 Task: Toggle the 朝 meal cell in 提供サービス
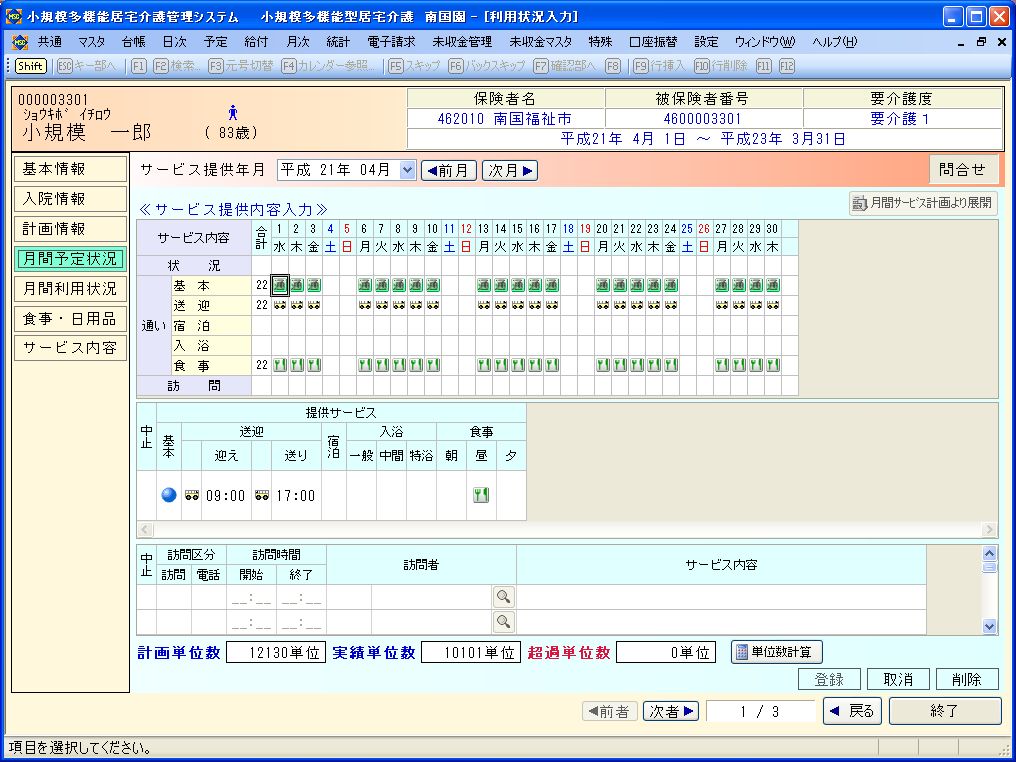pos(451,495)
